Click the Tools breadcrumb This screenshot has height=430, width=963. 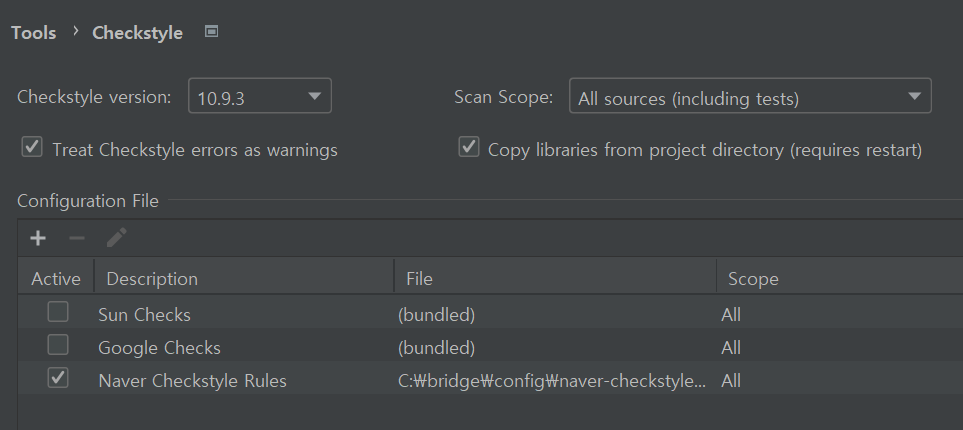(34, 33)
